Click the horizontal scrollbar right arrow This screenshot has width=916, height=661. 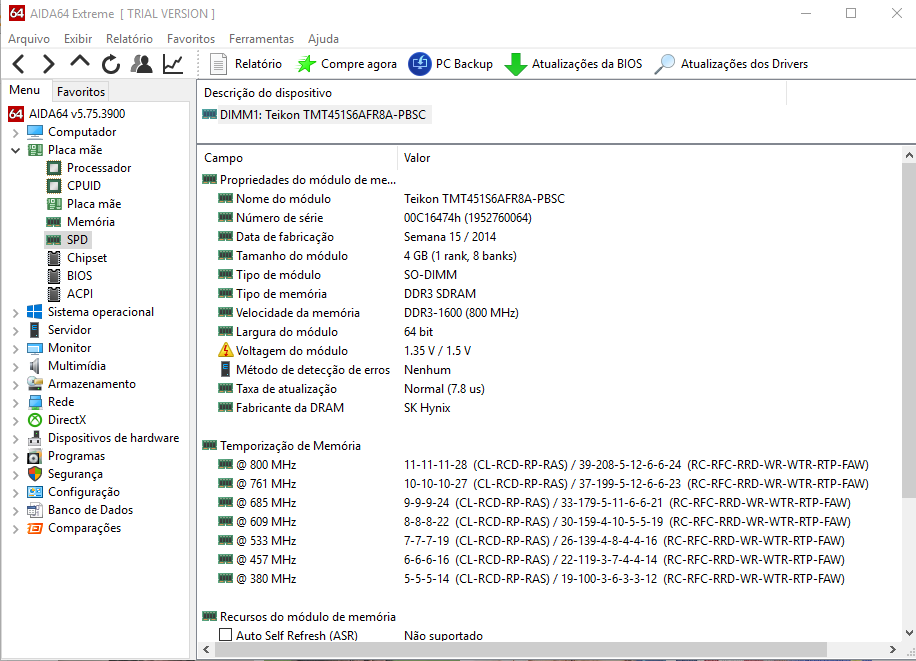tap(893, 649)
